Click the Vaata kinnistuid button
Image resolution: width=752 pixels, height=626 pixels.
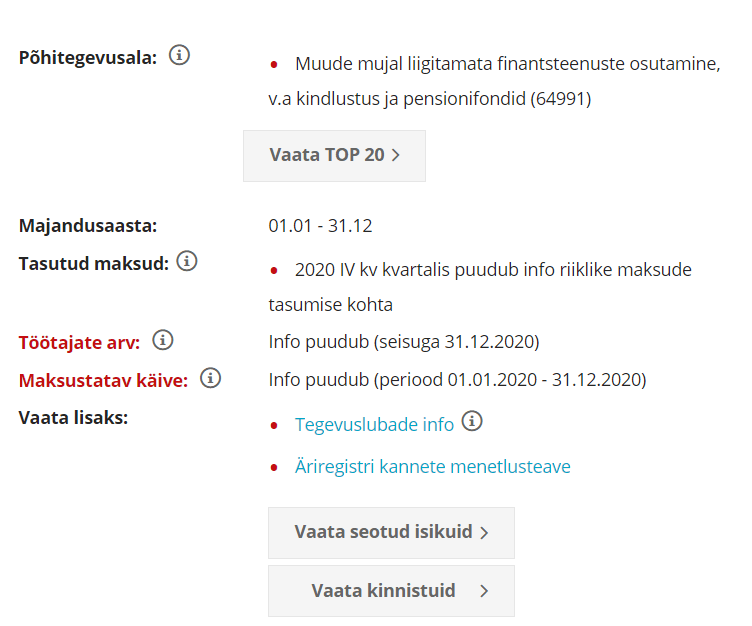(391, 591)
